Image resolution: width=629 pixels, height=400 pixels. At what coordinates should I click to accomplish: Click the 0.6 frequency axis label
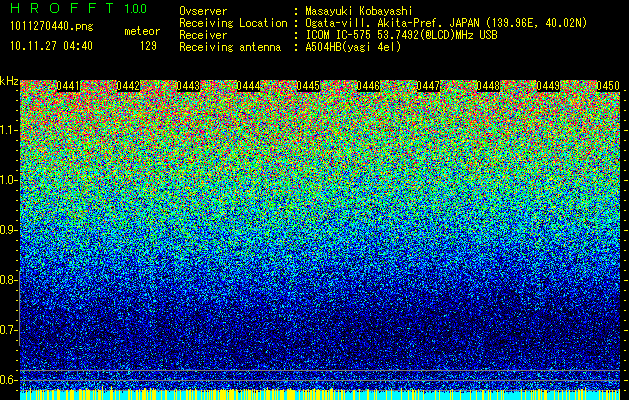(8, 380)
